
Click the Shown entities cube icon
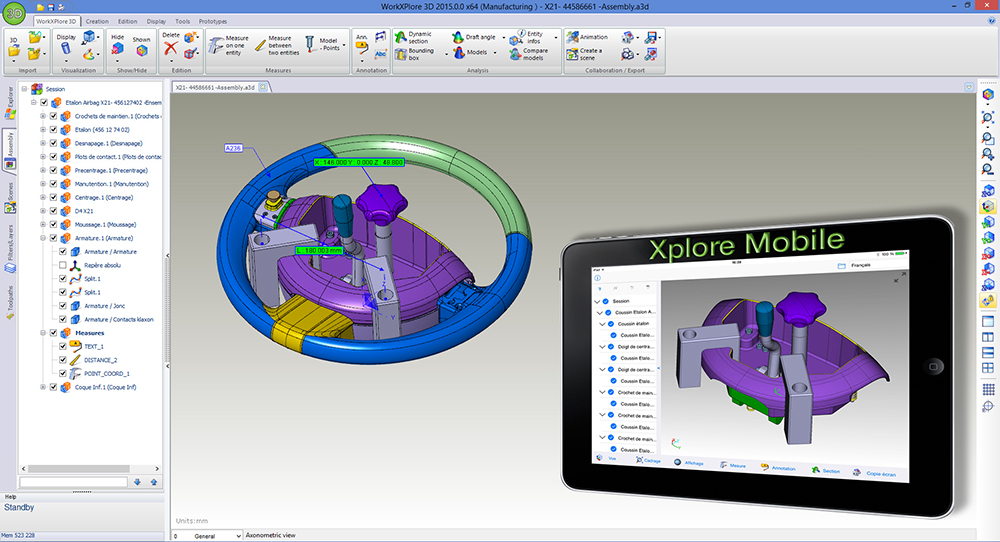(x=142, y=51)
